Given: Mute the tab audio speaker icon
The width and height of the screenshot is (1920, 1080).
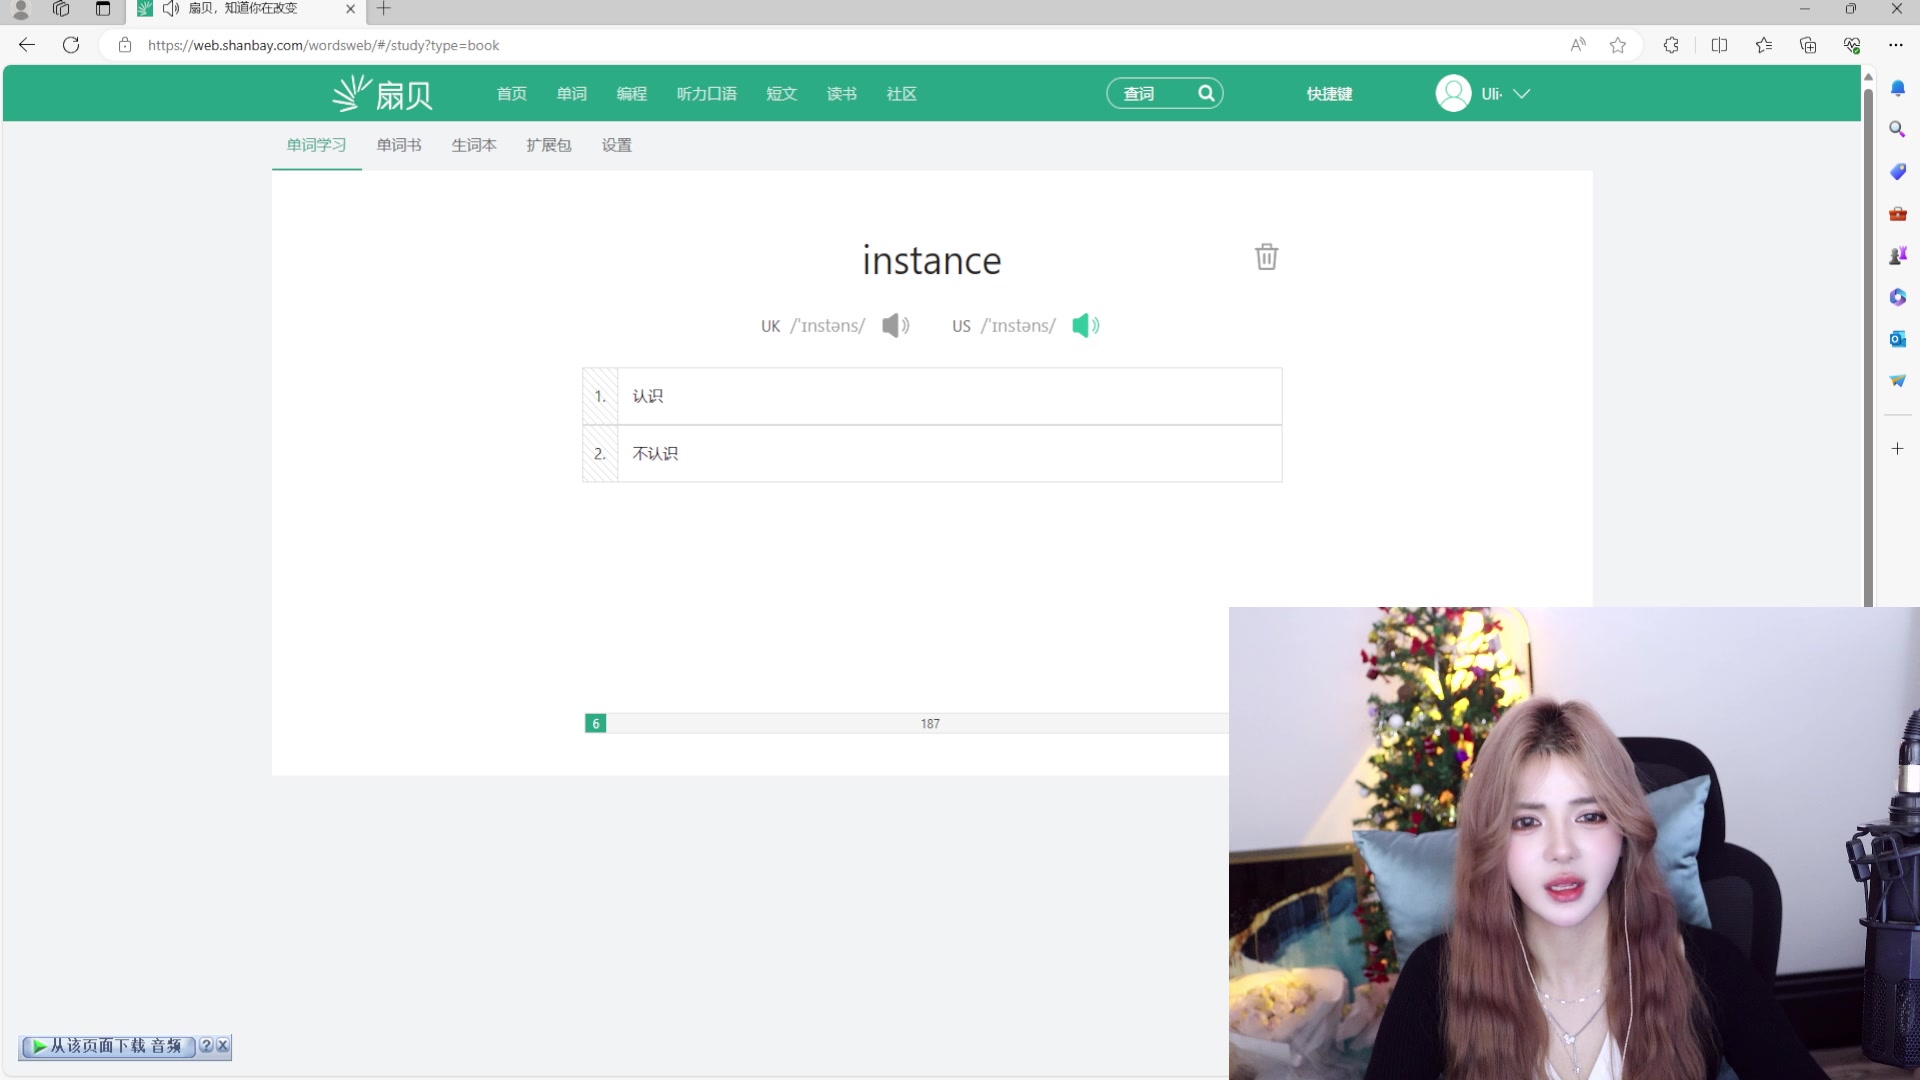Looking at the screenshot, I should (170, 9).
